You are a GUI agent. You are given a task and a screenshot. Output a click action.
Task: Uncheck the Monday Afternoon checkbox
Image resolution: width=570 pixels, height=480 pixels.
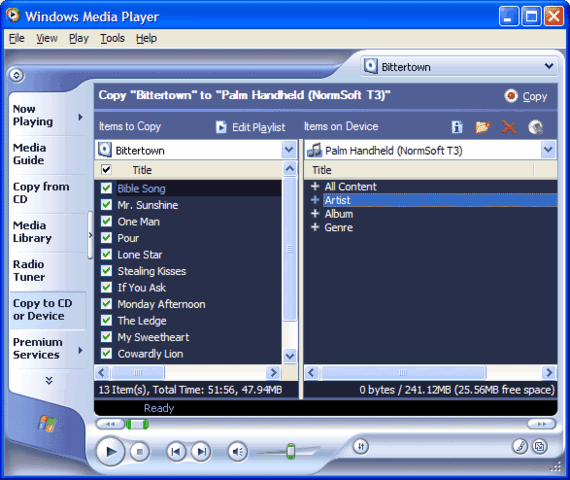[x=106, y=304]
